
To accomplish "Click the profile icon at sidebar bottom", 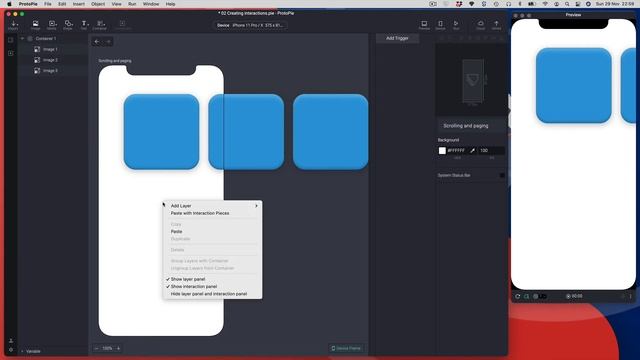I will tap(11, 340).
